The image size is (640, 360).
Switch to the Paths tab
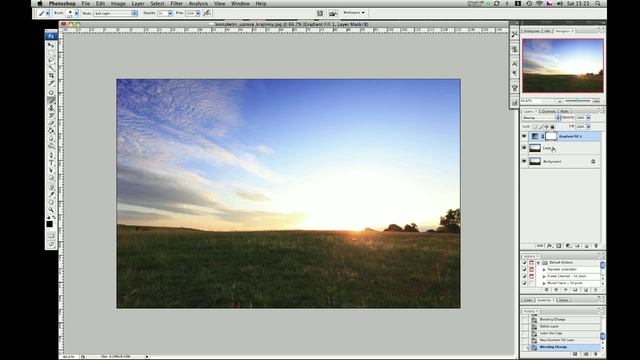[x=564, y=111]
